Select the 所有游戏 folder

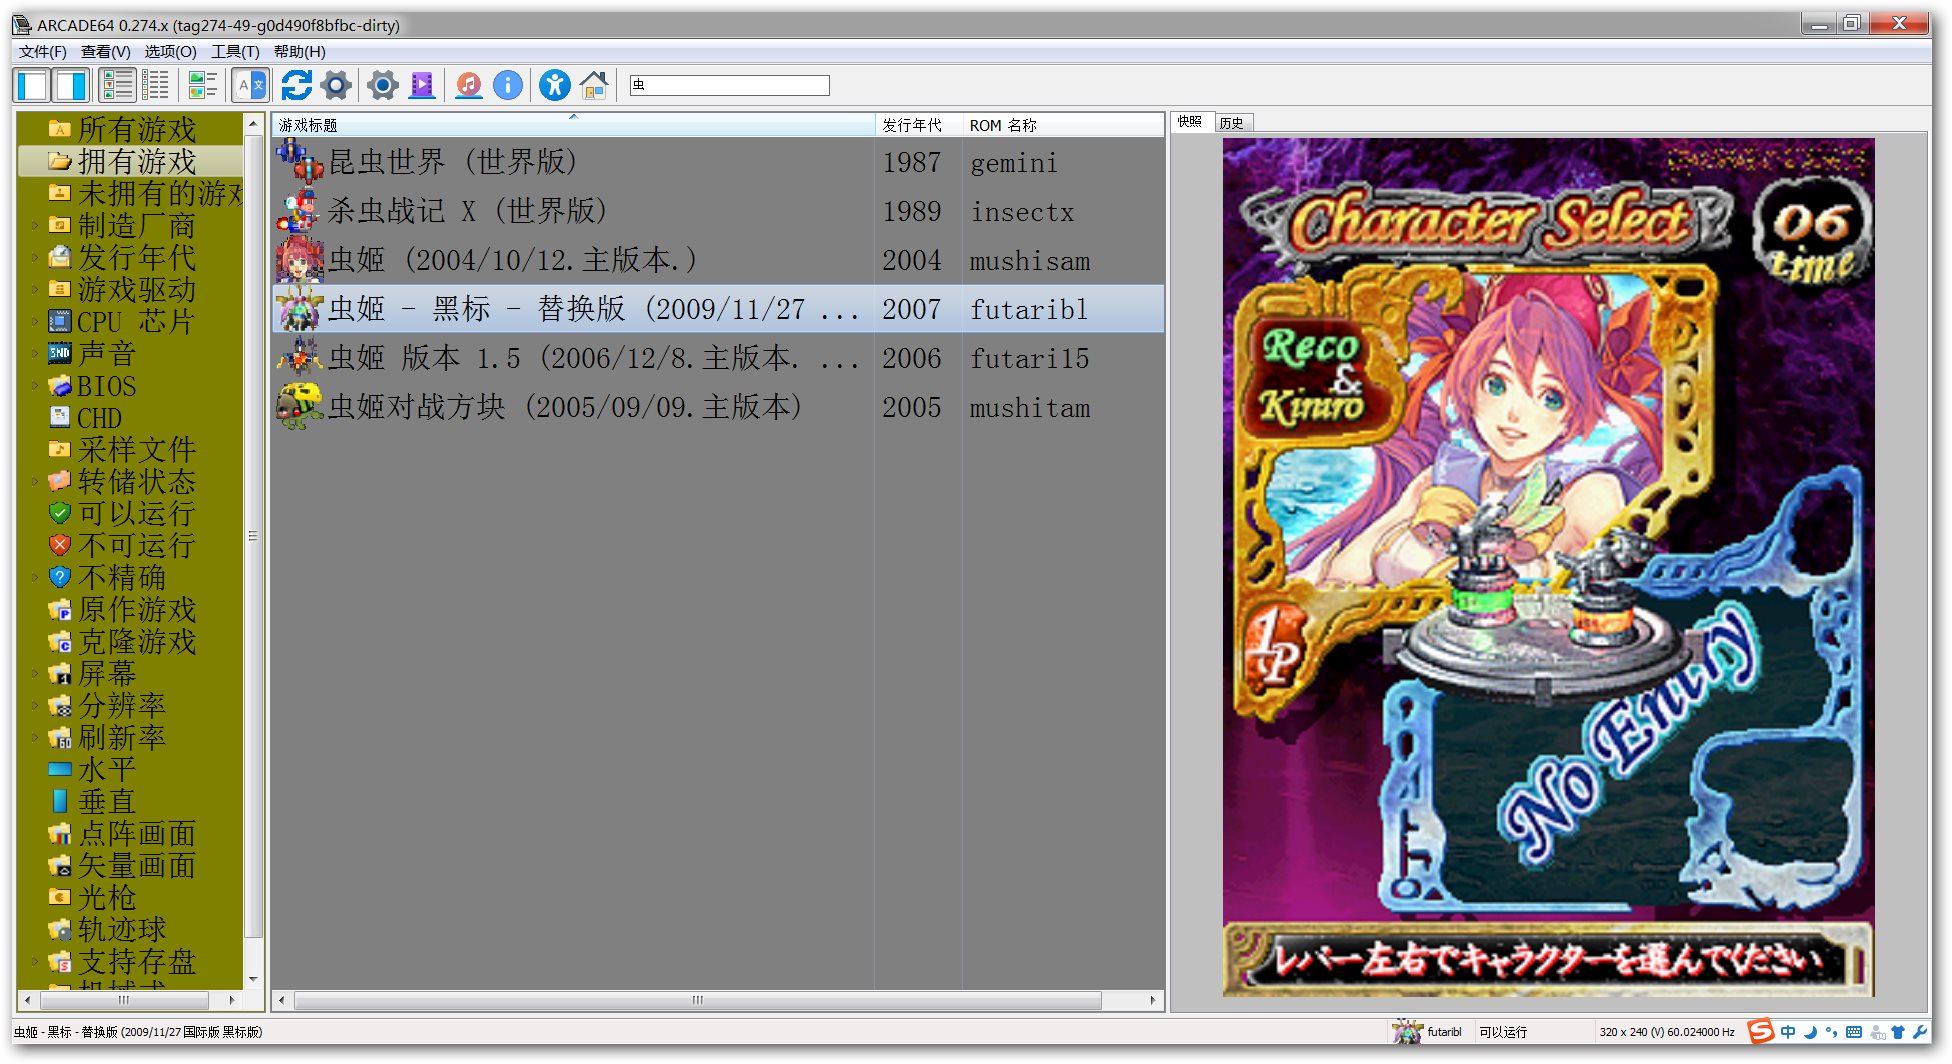point(137,129)
